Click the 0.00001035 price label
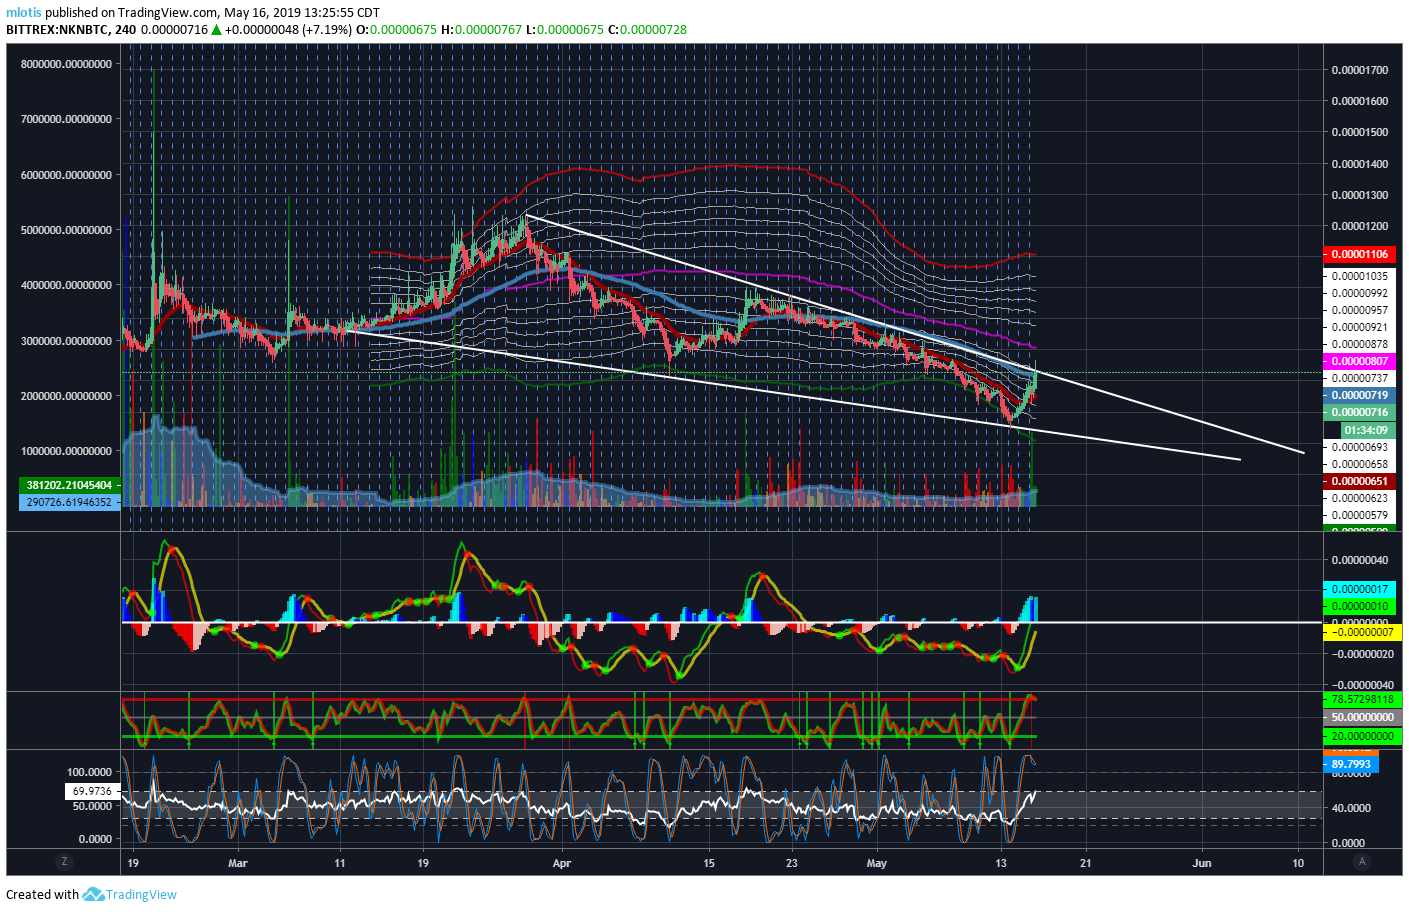 click(x=1359, y=276)
